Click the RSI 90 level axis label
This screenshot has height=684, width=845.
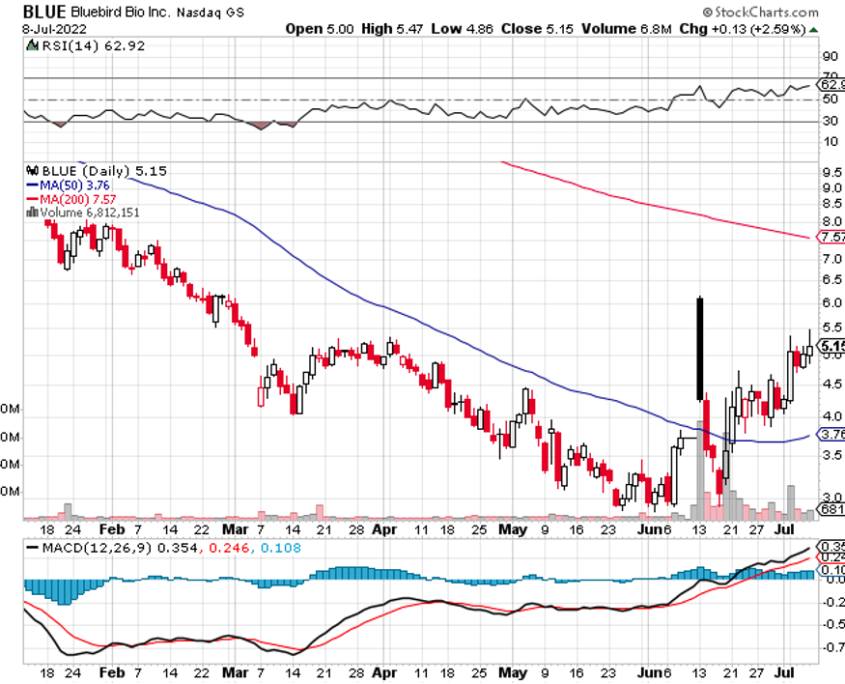click(x=830, y=56)
